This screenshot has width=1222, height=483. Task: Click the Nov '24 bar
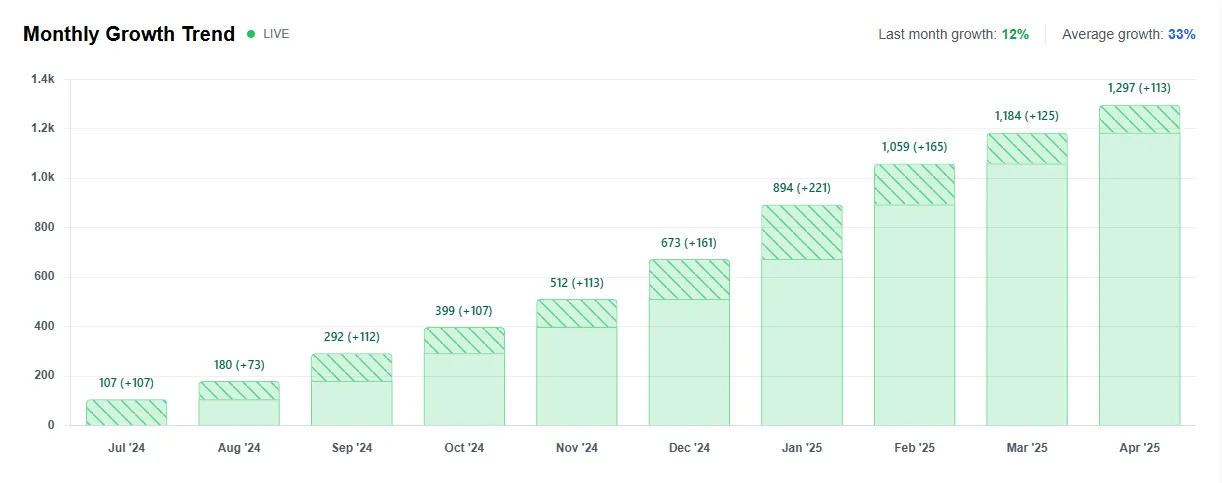[577, 363]
